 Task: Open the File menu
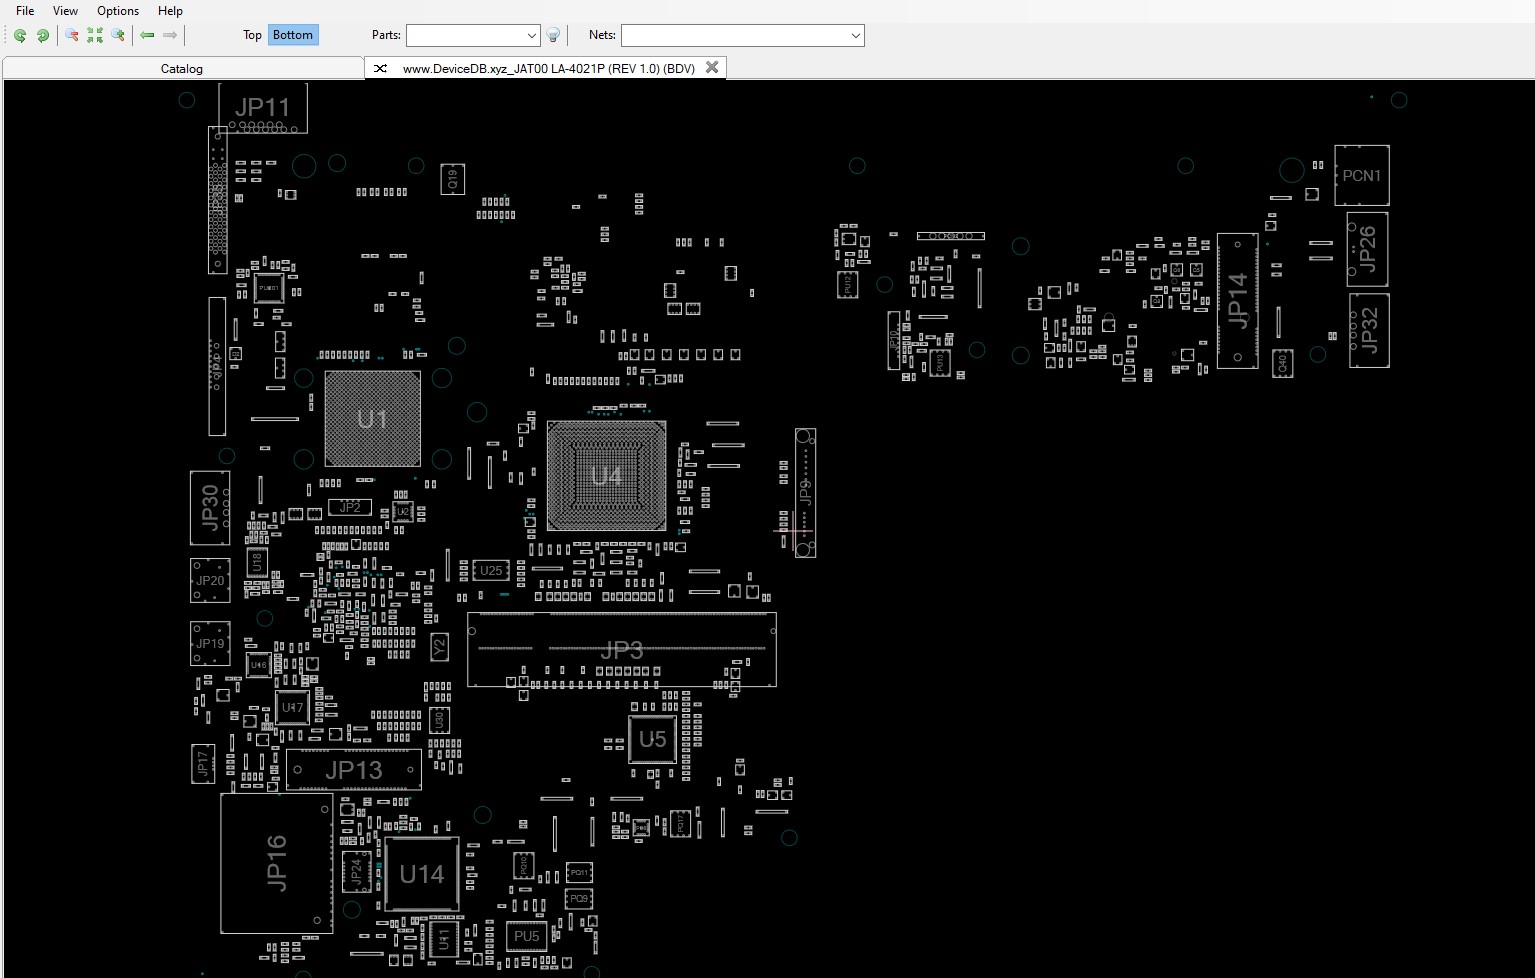click(25, 11)
